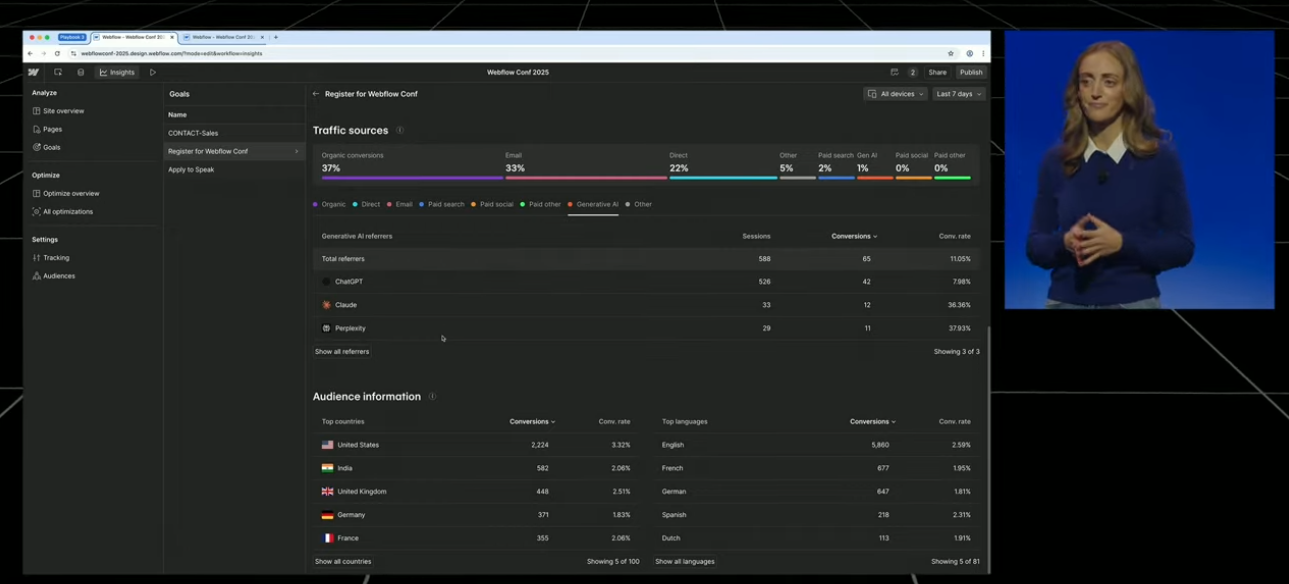Click the Preview play icon
Viewport: 1289px width, 584px height.
tap(153, 72)
